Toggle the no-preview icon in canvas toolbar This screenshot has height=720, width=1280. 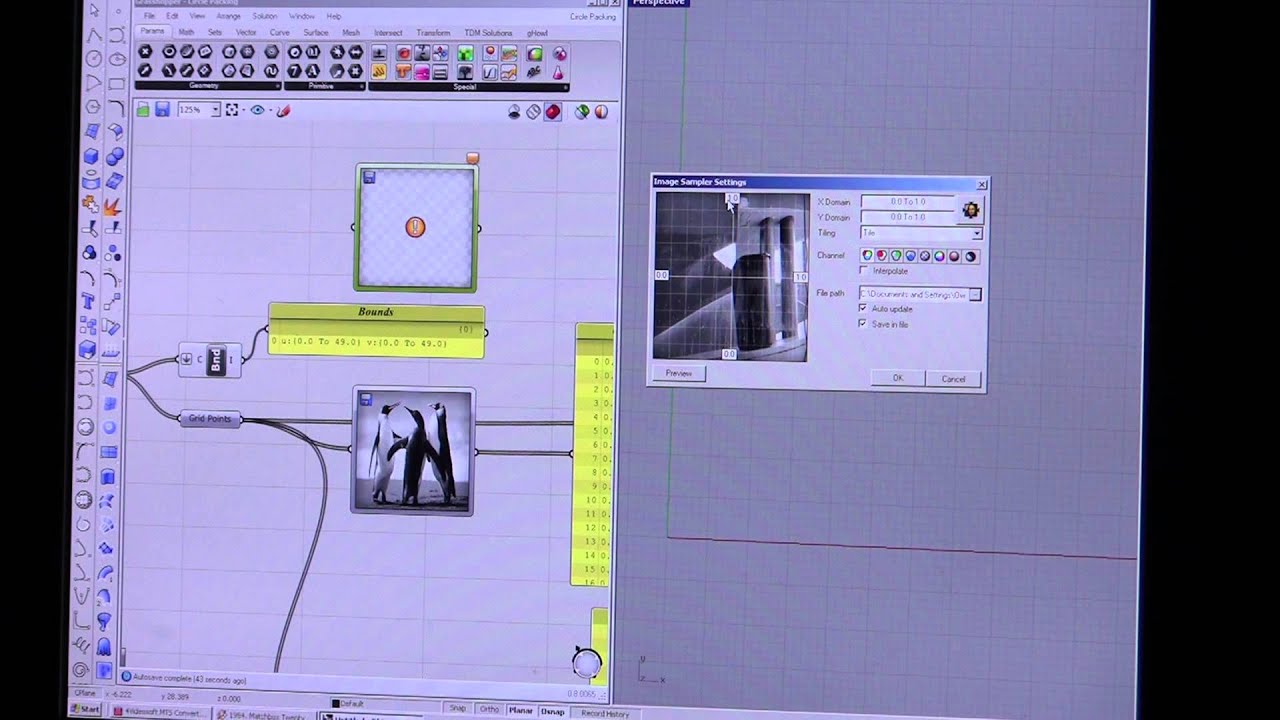point(514,111)
